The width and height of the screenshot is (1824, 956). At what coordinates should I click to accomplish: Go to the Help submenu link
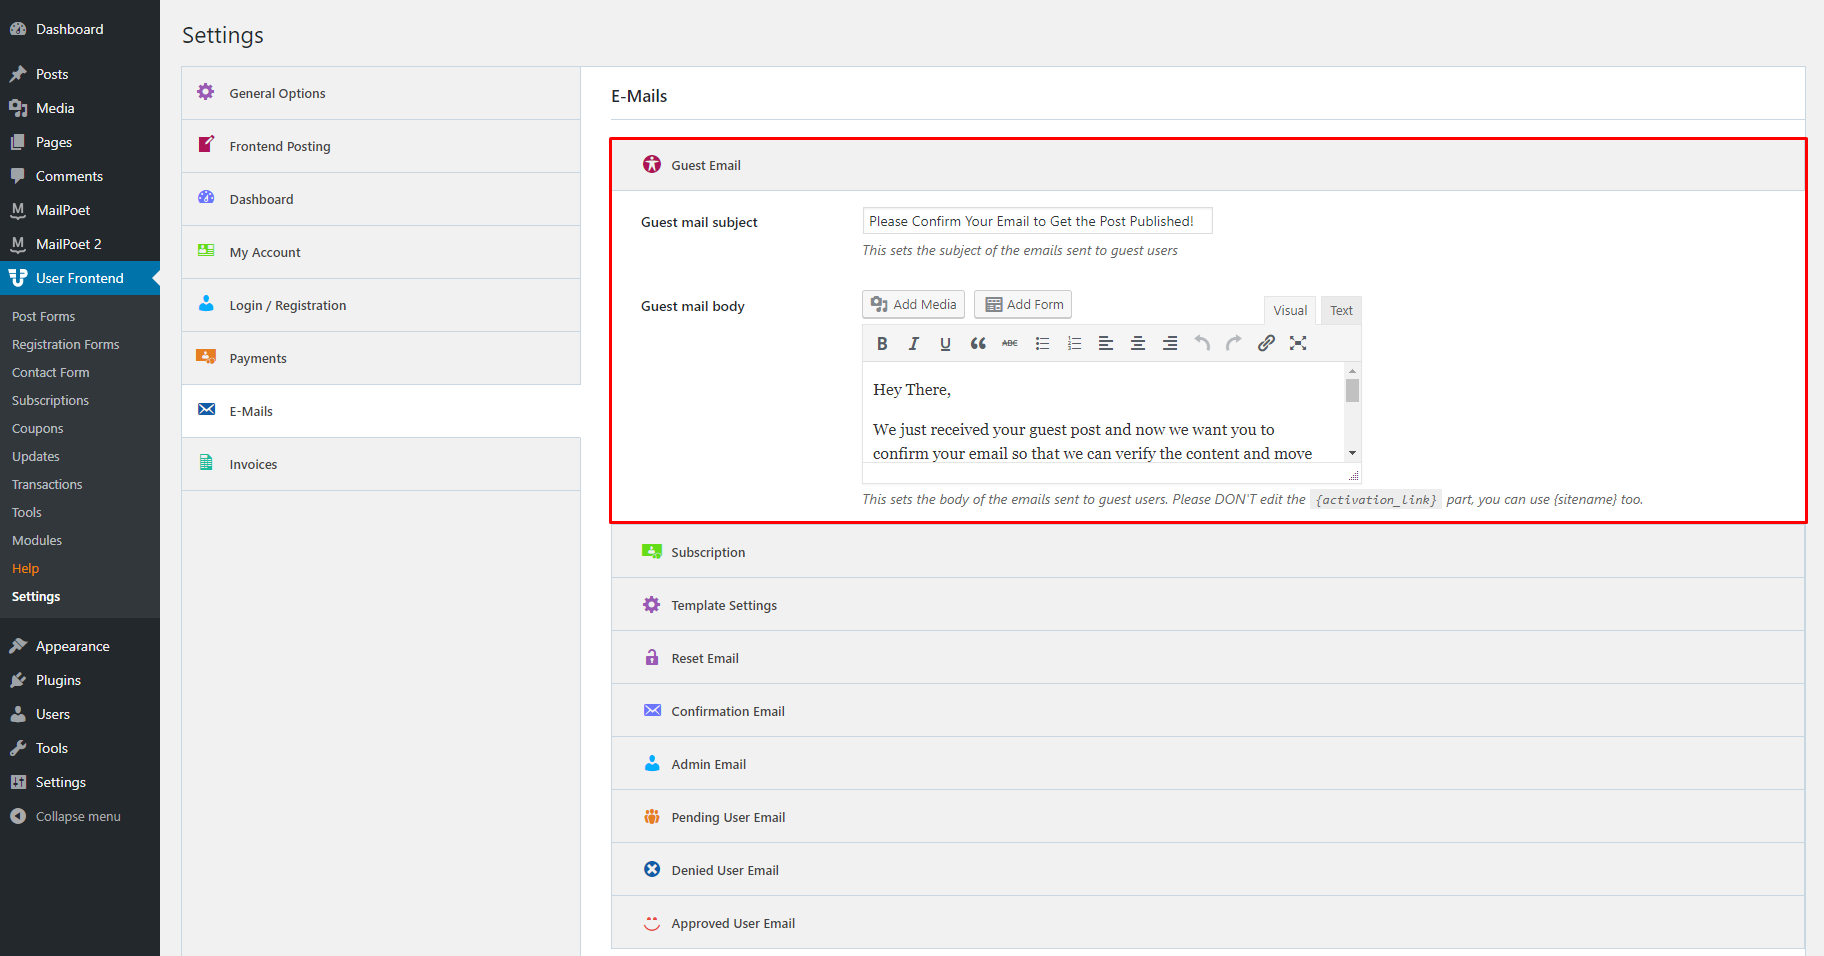[x=25, y=568]
